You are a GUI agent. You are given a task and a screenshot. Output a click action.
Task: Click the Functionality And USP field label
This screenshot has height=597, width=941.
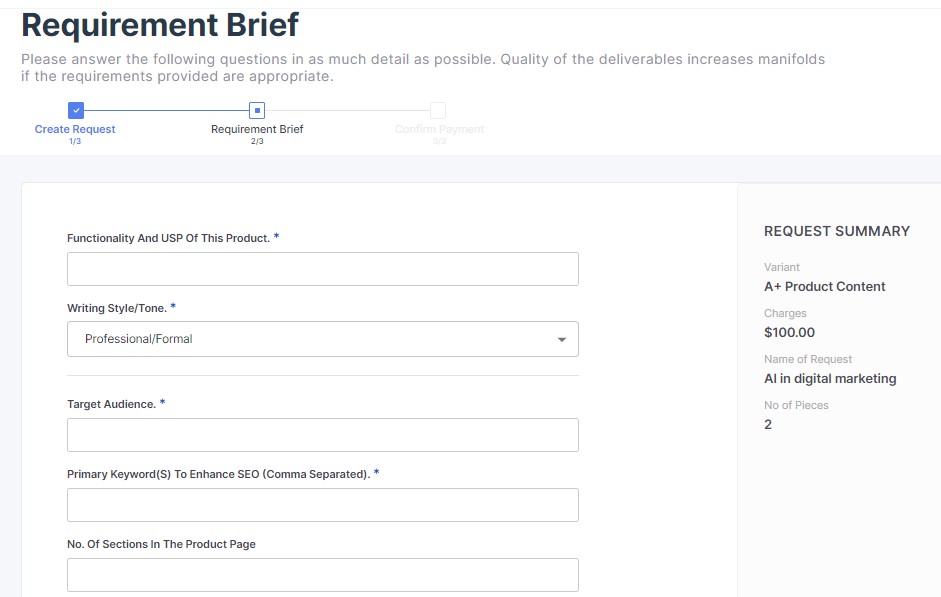point(169,238)
